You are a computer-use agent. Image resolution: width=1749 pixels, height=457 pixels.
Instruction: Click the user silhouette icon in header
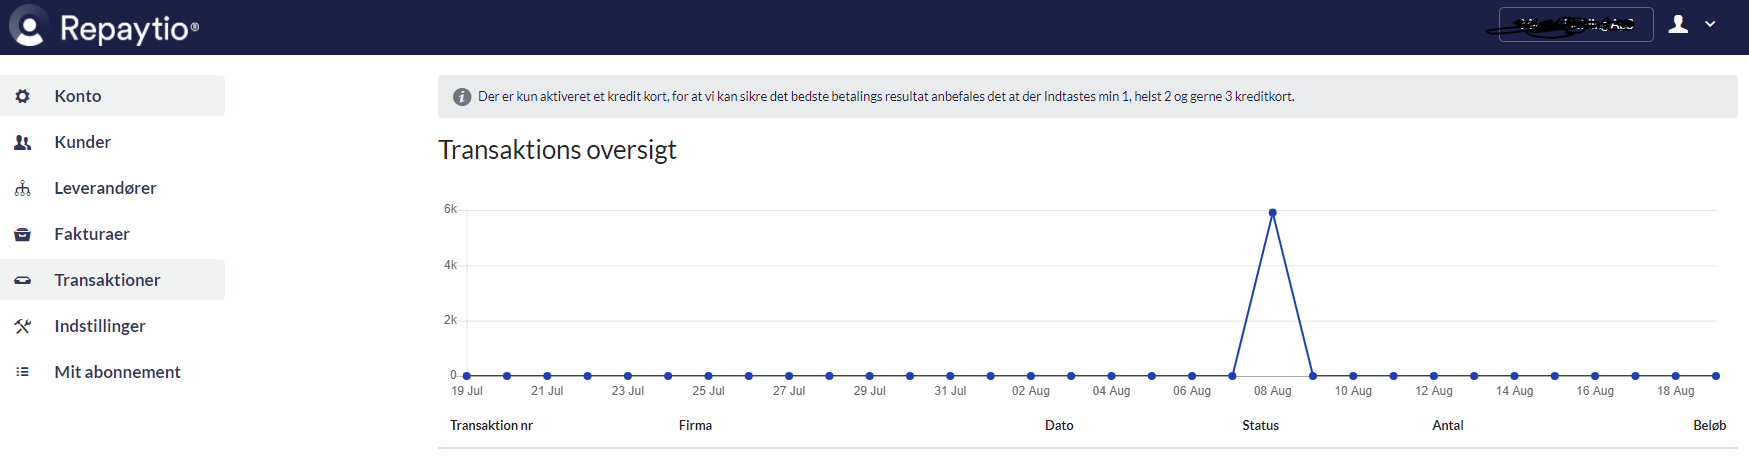click(1679, 25)
